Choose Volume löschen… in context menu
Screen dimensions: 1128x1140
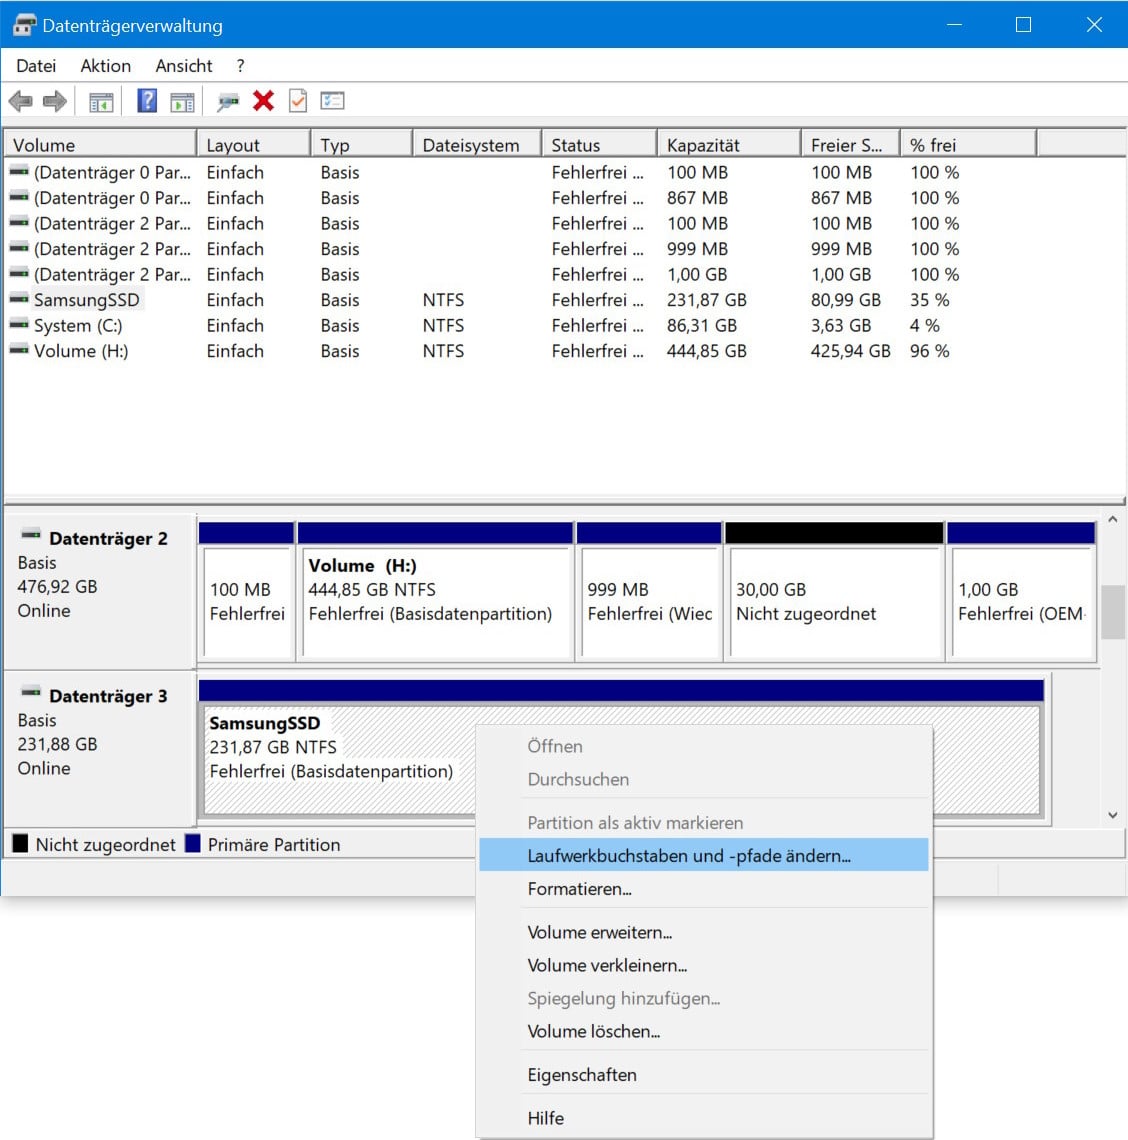[703, 1031]
